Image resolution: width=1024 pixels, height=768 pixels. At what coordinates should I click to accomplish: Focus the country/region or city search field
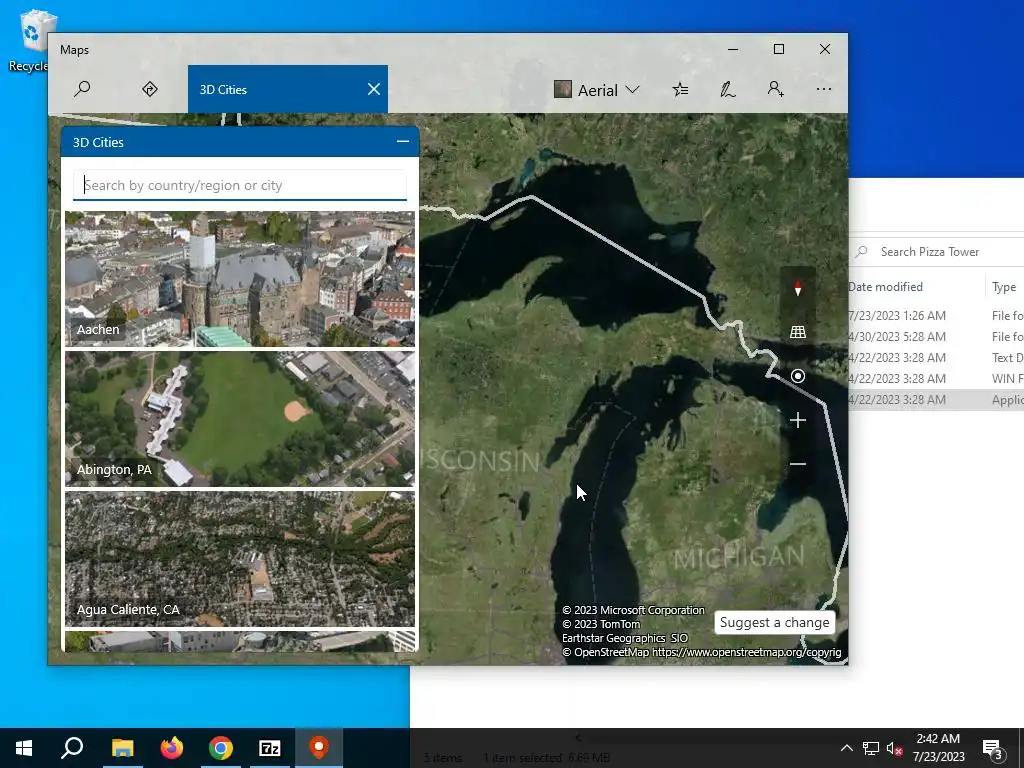[x=240, y=185]
